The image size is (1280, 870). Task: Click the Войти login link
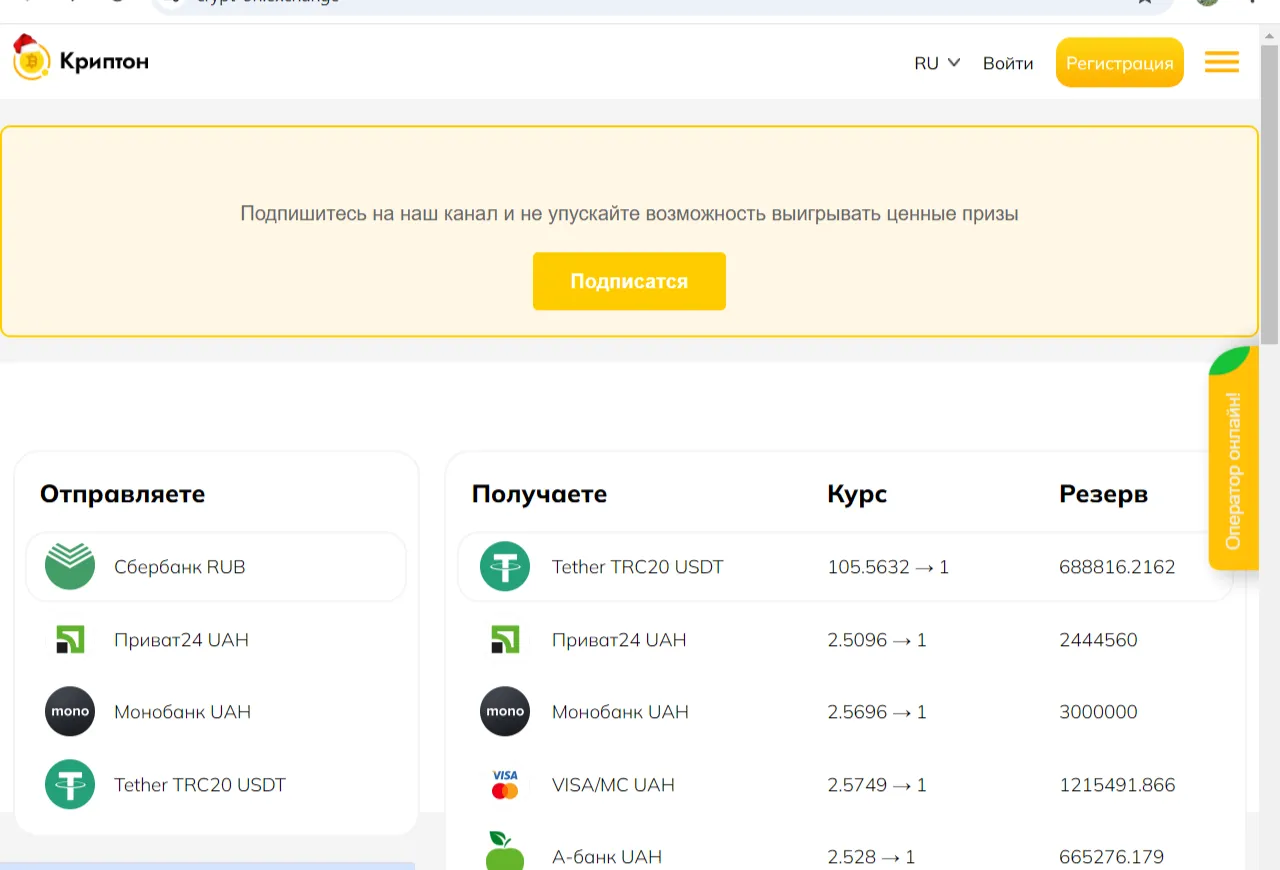(x=1008, y=63)
